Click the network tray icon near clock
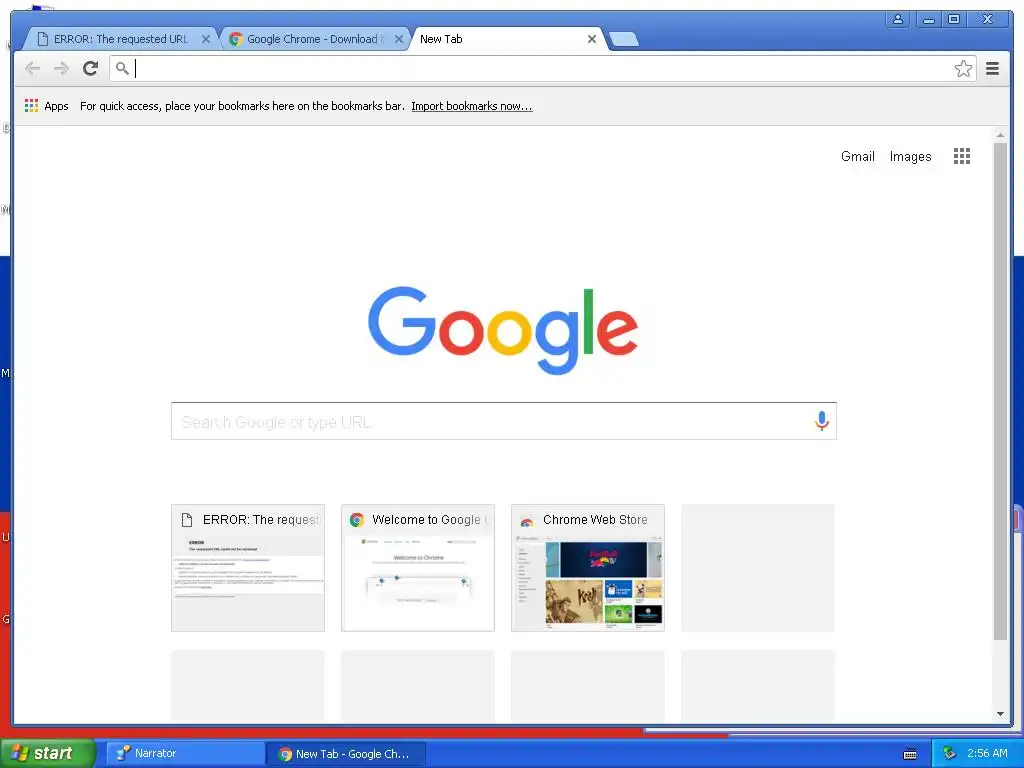 pyautogui.click(x=949, y=754)
